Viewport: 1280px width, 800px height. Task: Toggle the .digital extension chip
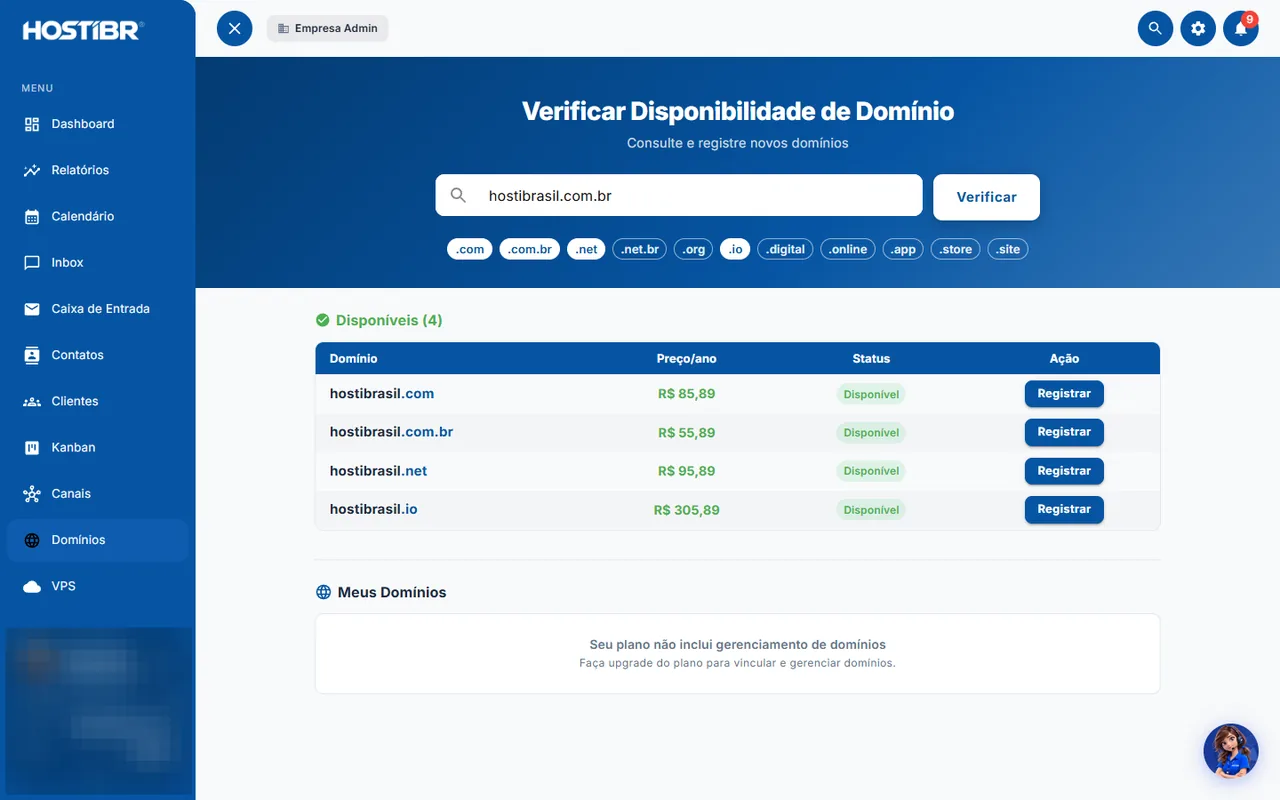[x=785, y=249]
